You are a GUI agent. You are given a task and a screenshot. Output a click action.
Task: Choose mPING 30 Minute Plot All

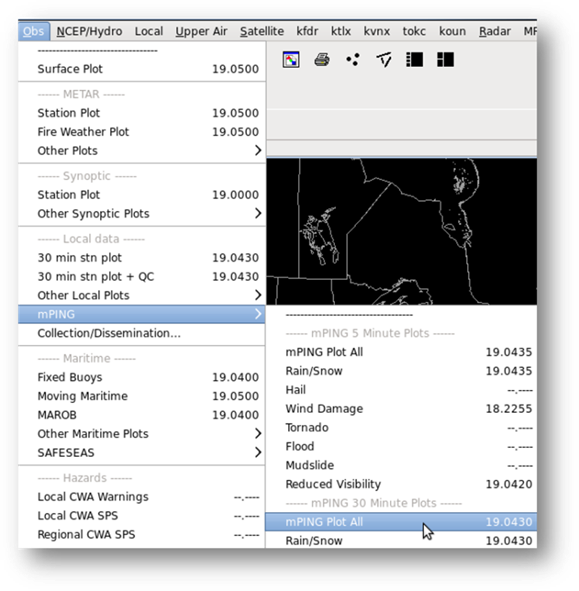(x=401, y=522)
